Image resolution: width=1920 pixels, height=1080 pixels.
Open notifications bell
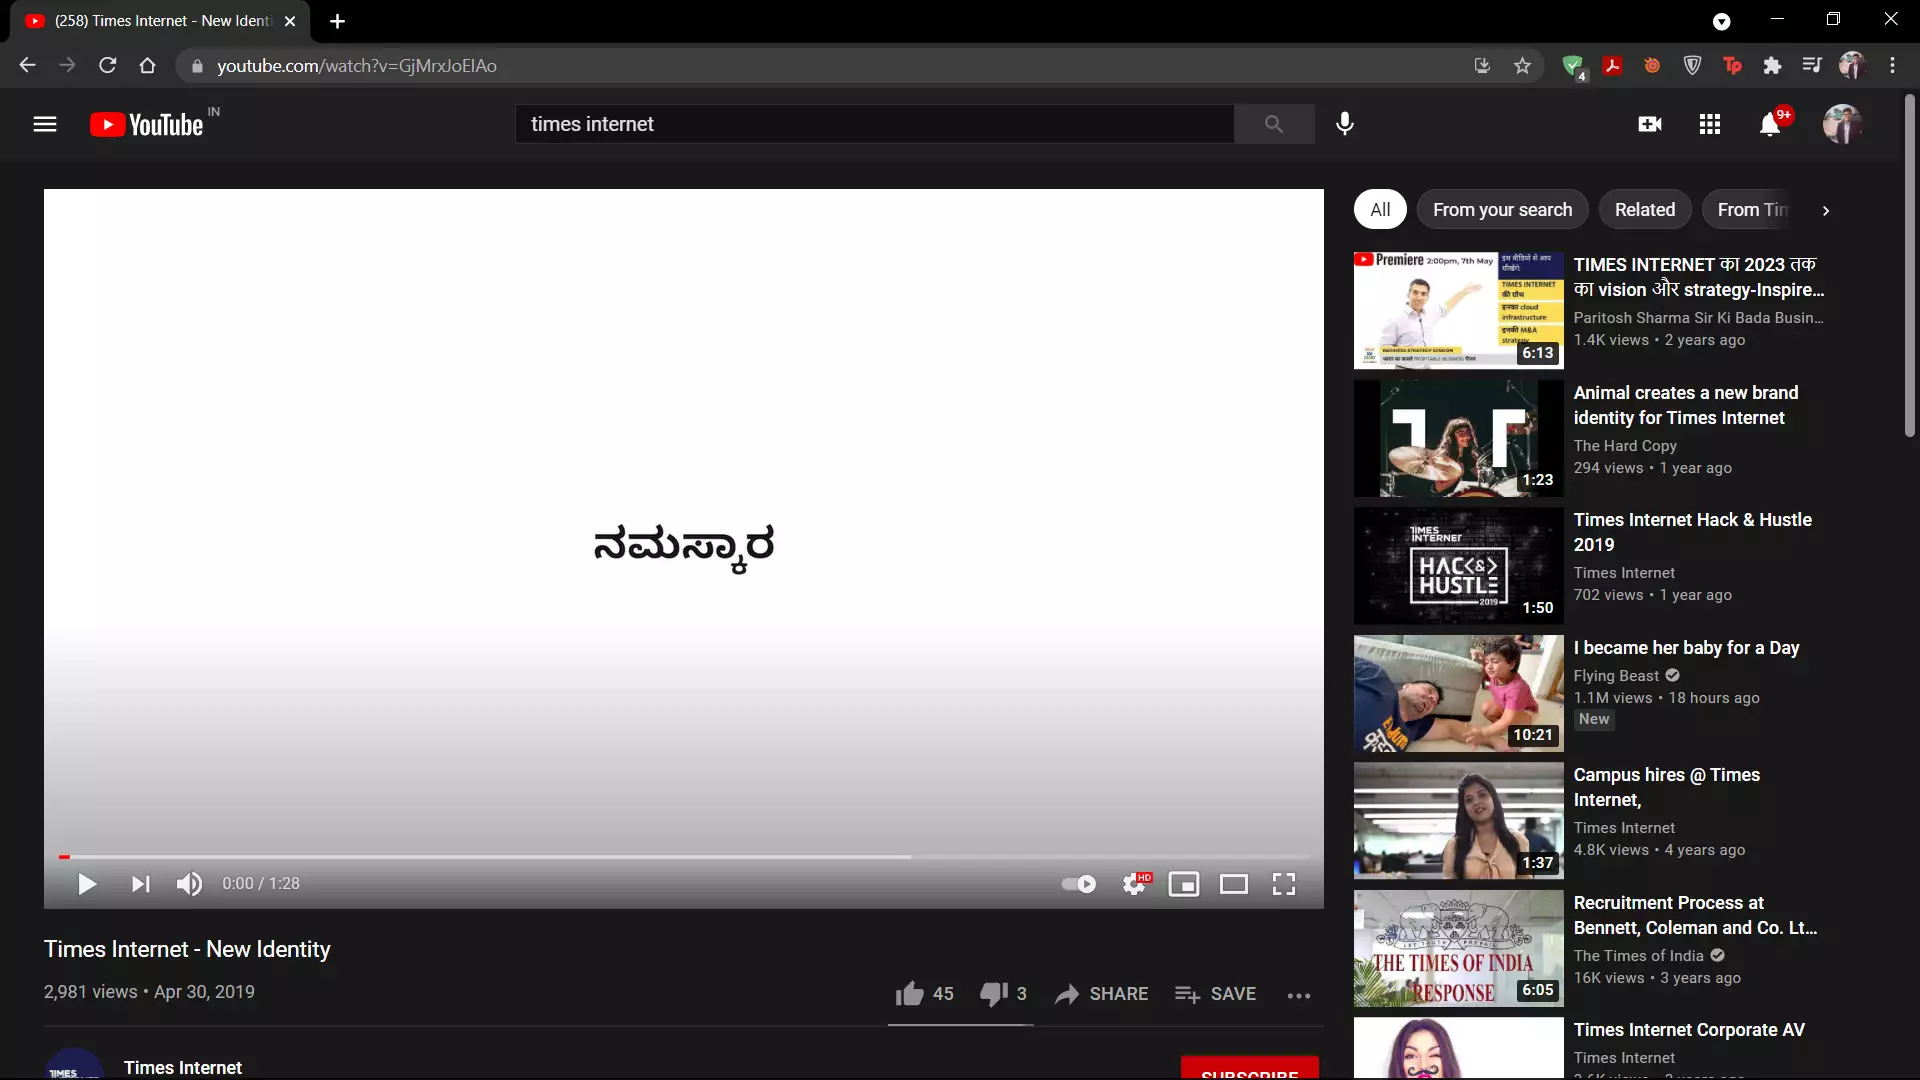1770,124
